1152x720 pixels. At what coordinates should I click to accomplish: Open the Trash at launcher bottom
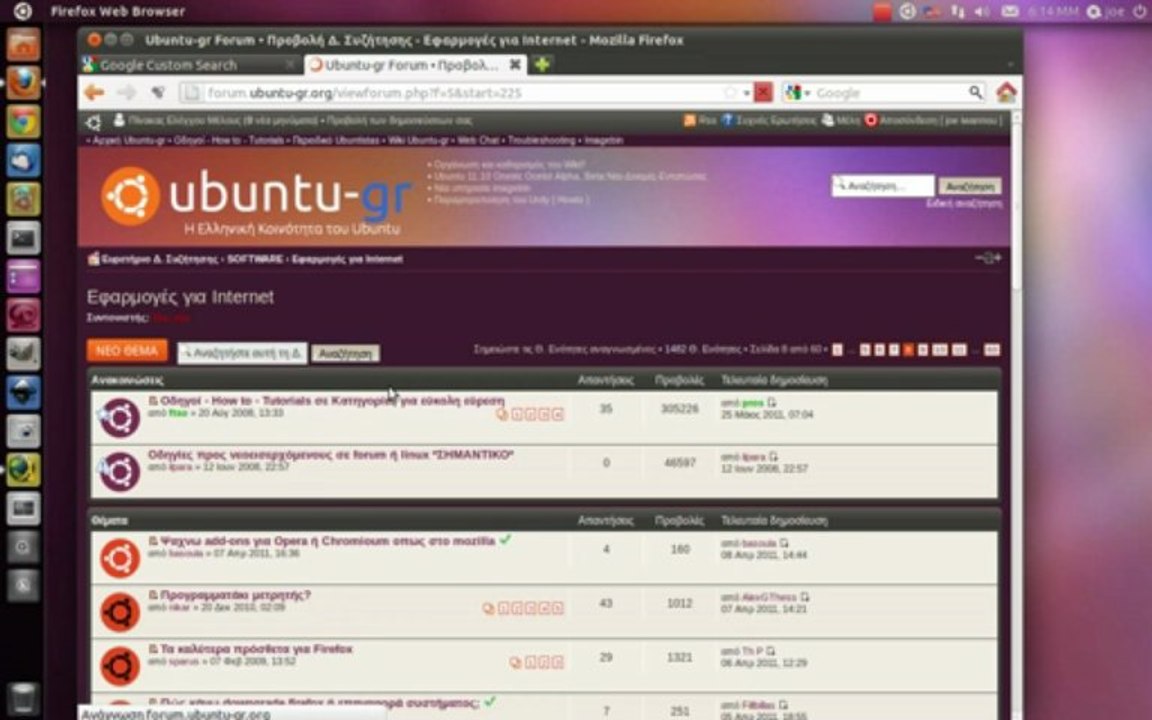click(x=23, y=699)
